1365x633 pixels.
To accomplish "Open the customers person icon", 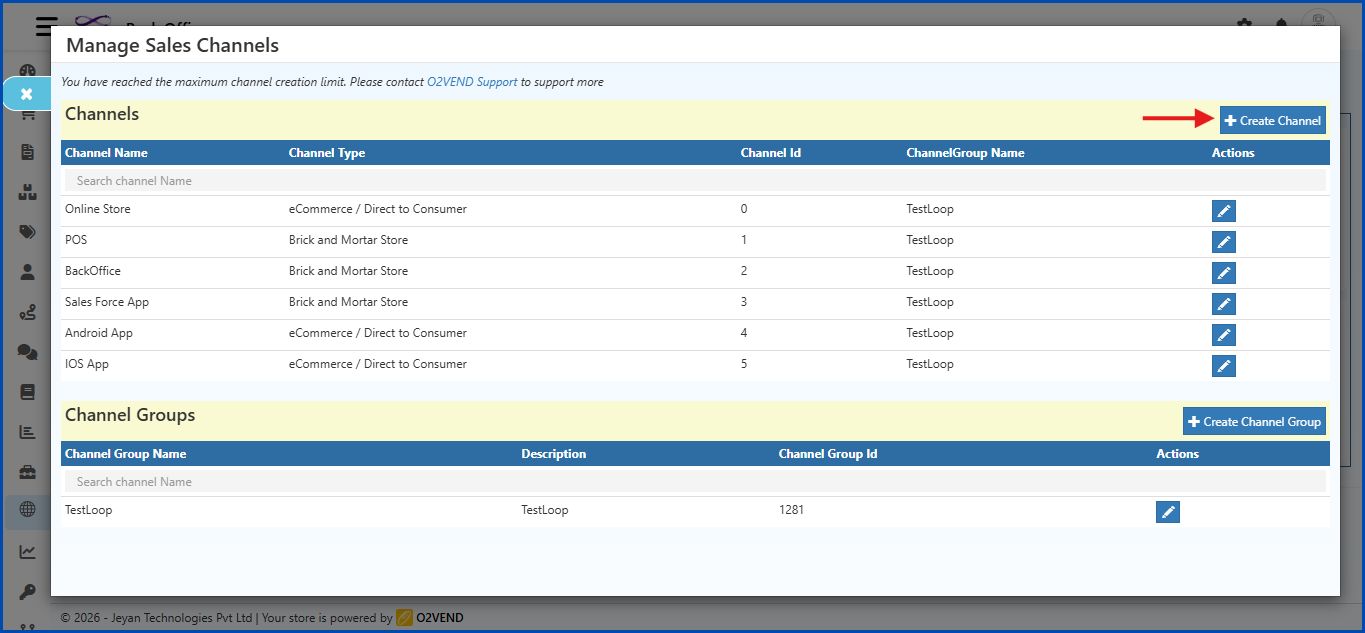I will point(27,271).
